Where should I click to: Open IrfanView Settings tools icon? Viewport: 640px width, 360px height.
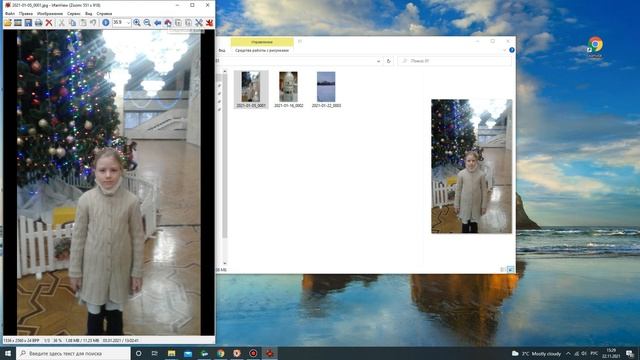199,22
